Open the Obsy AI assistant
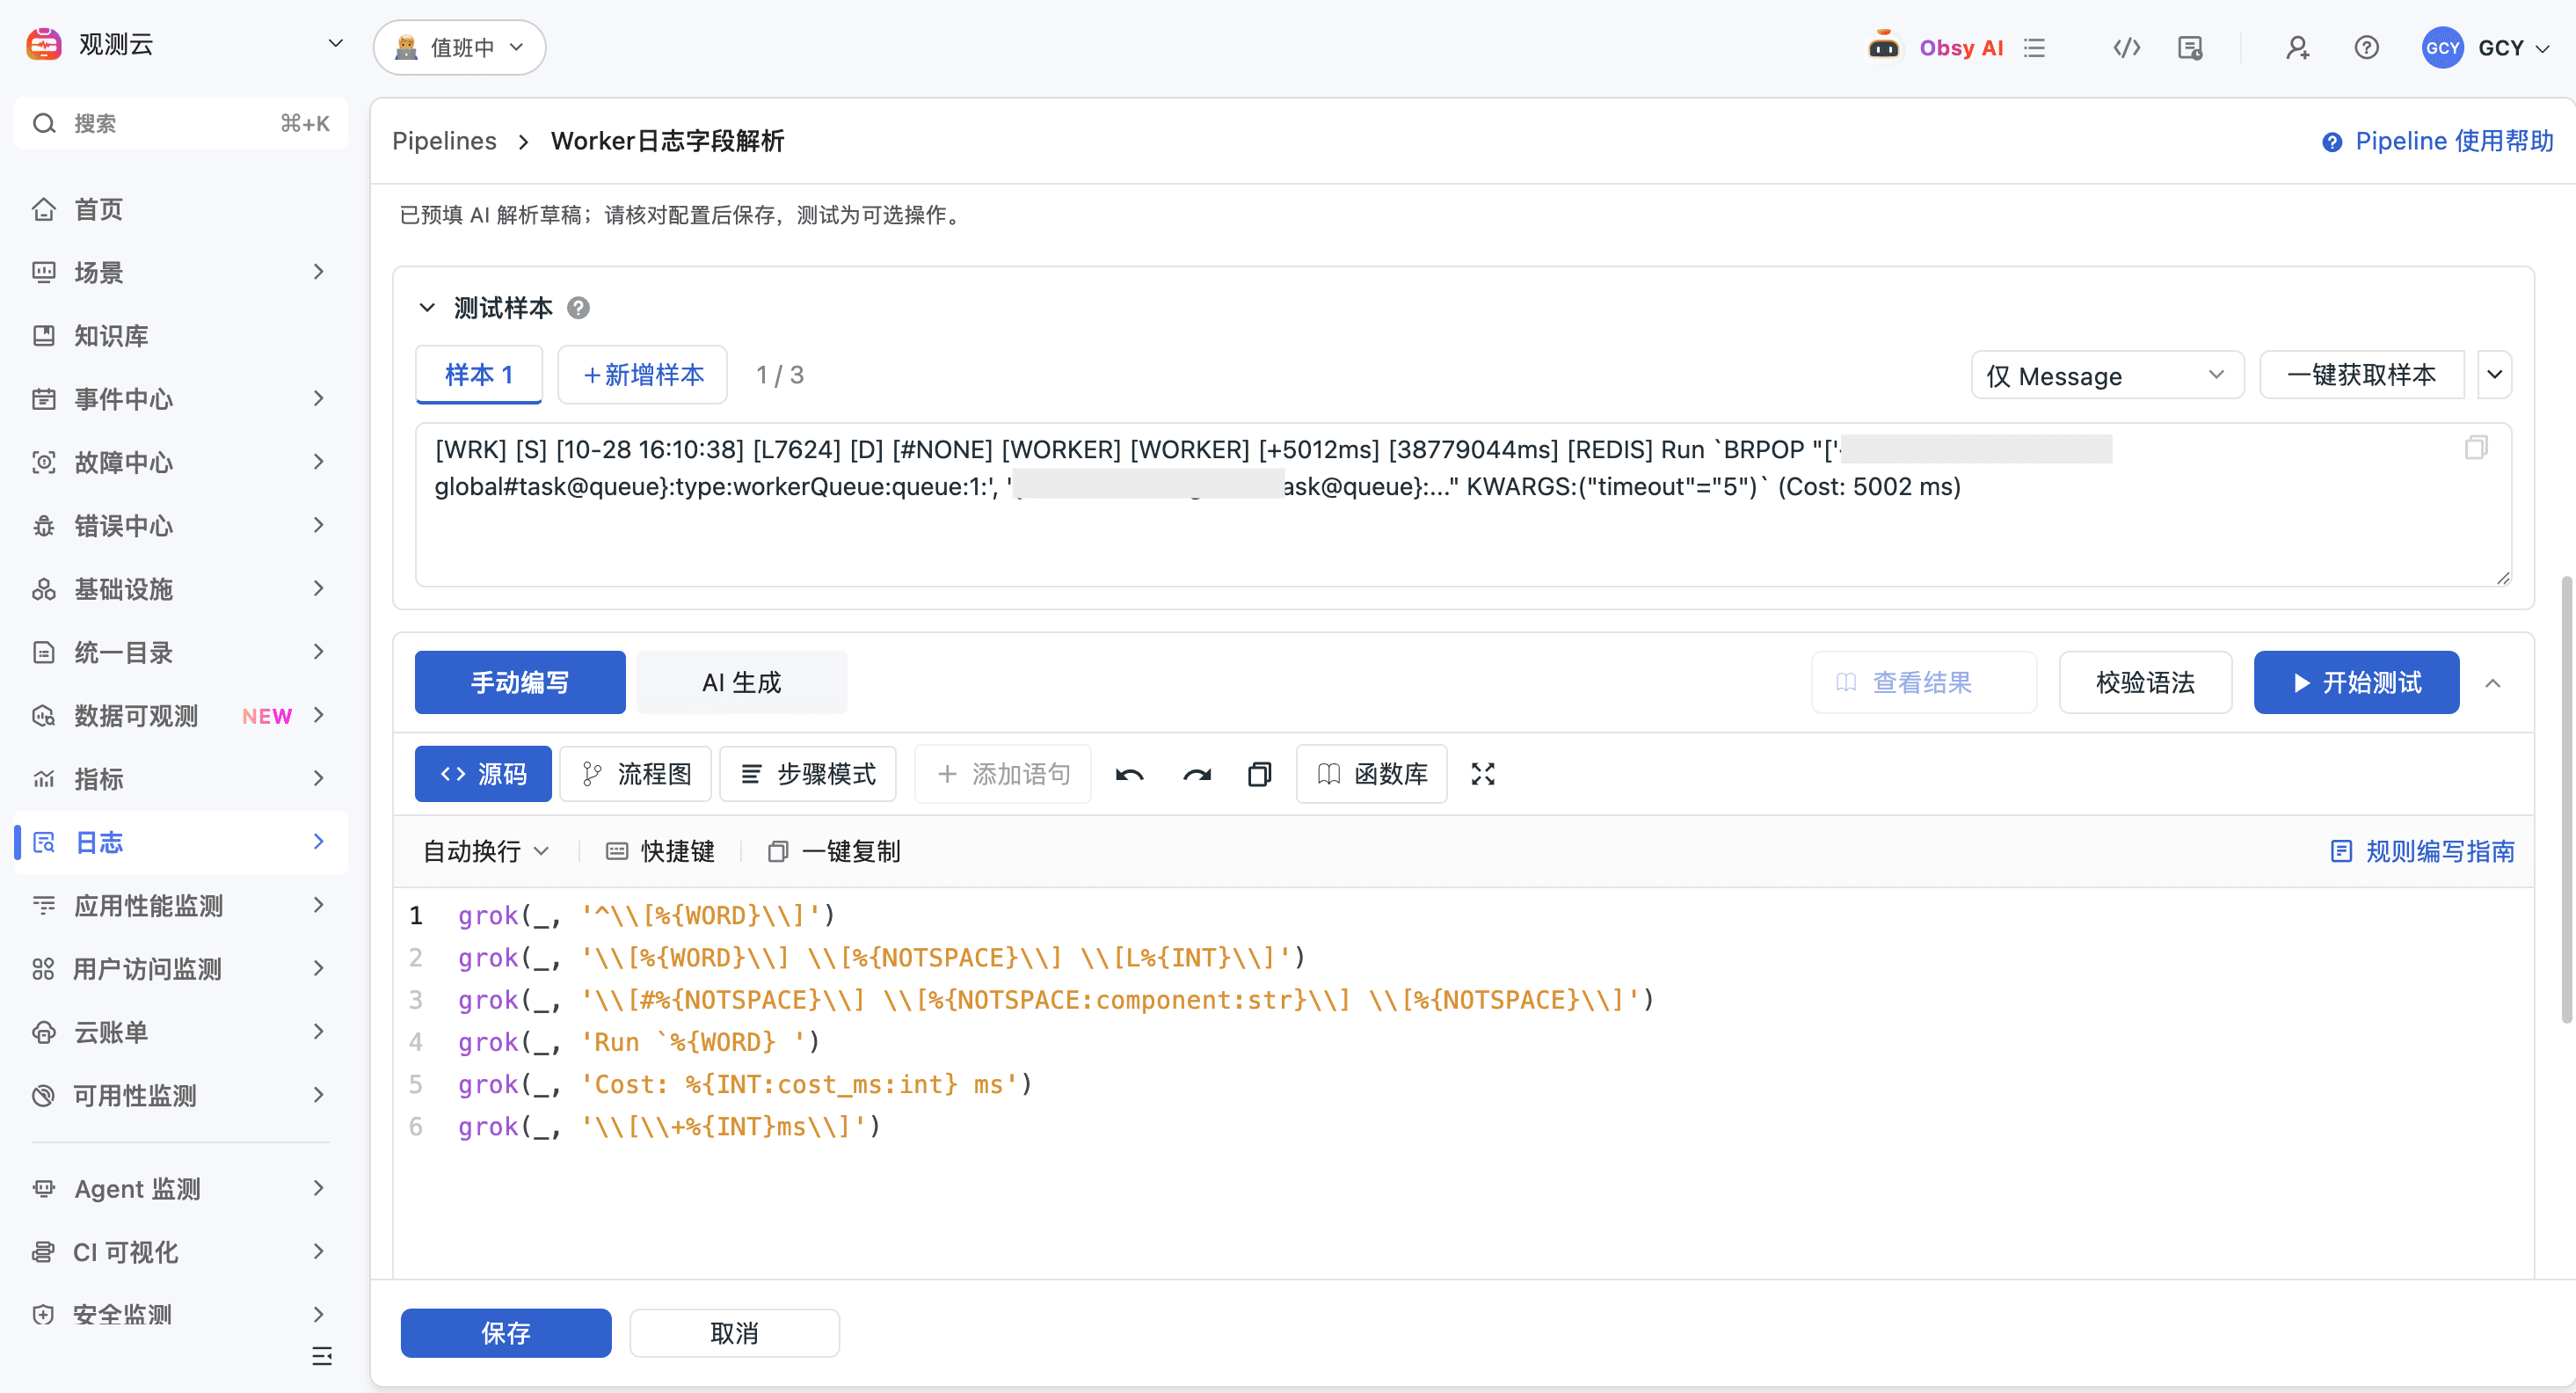2576x1393 pixels. point(1936,47)
